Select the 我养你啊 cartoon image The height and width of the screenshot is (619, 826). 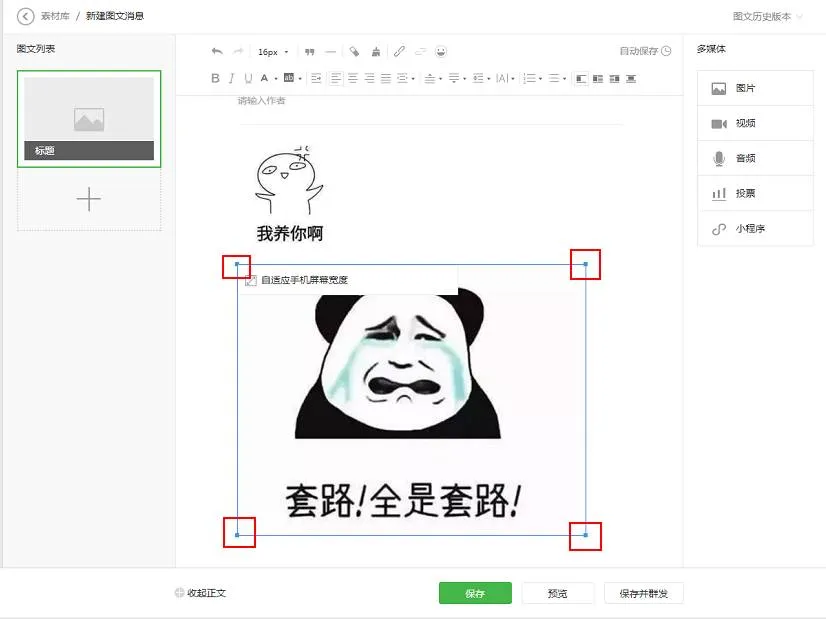point(289,193)
